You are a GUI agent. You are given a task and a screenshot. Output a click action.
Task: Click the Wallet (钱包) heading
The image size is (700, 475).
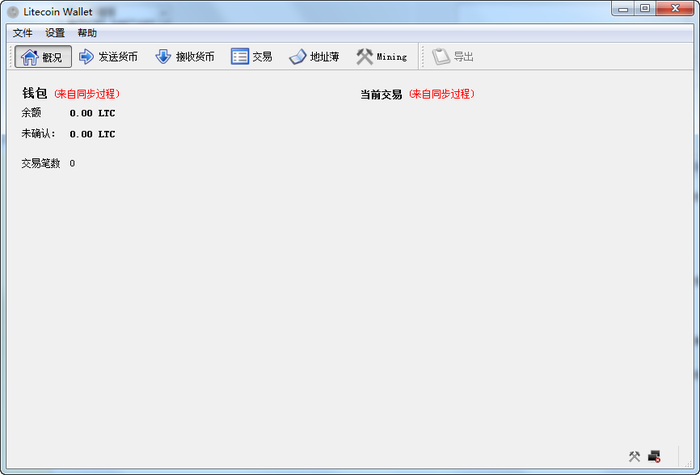pos(35,93)
